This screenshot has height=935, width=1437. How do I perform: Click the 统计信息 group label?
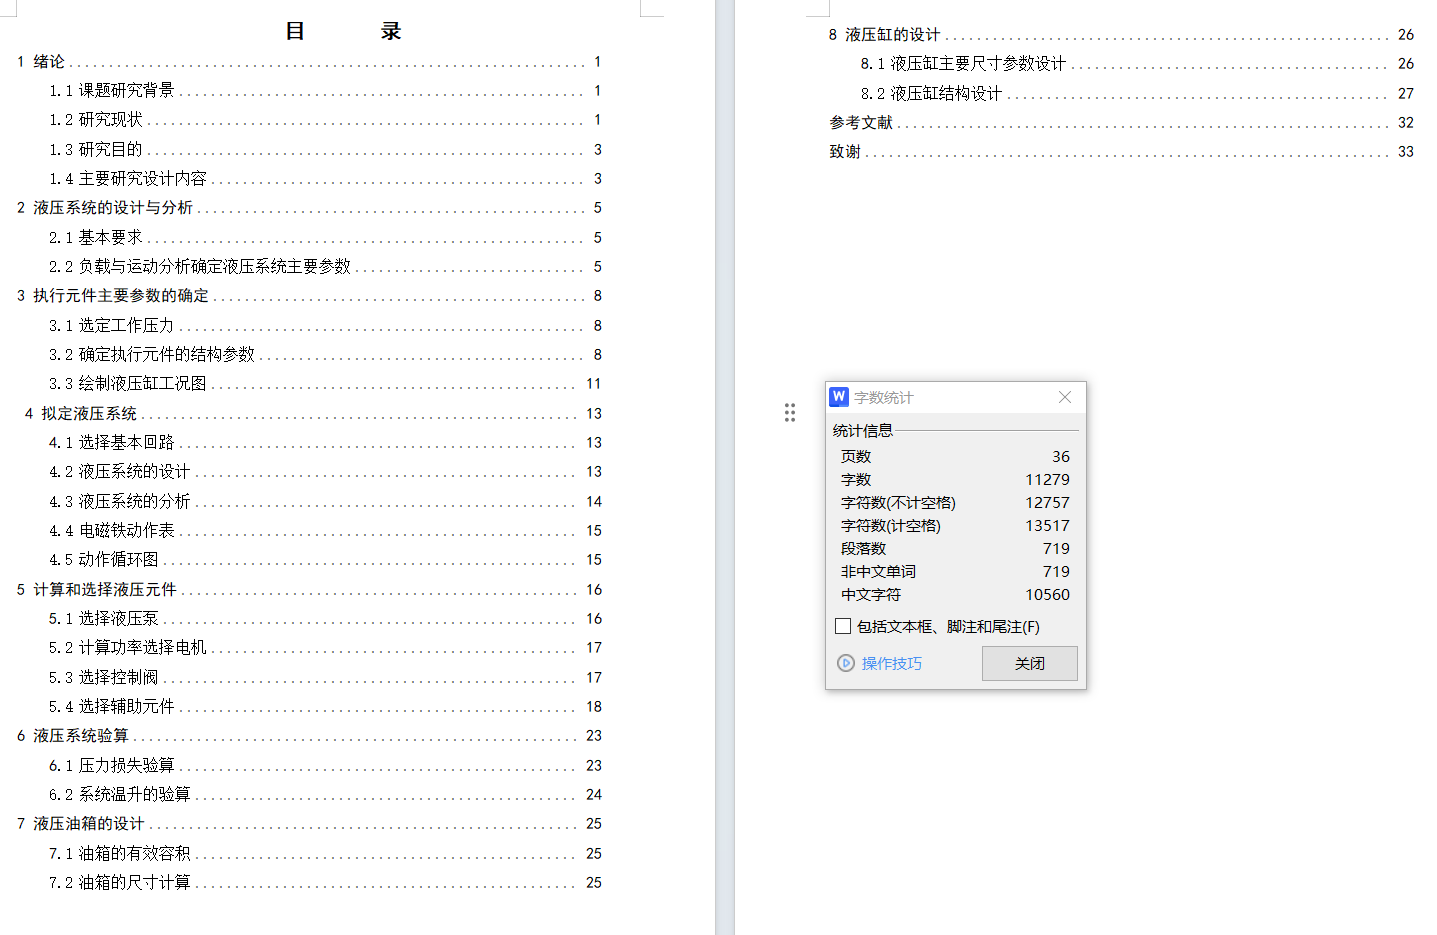click(862, 430)
